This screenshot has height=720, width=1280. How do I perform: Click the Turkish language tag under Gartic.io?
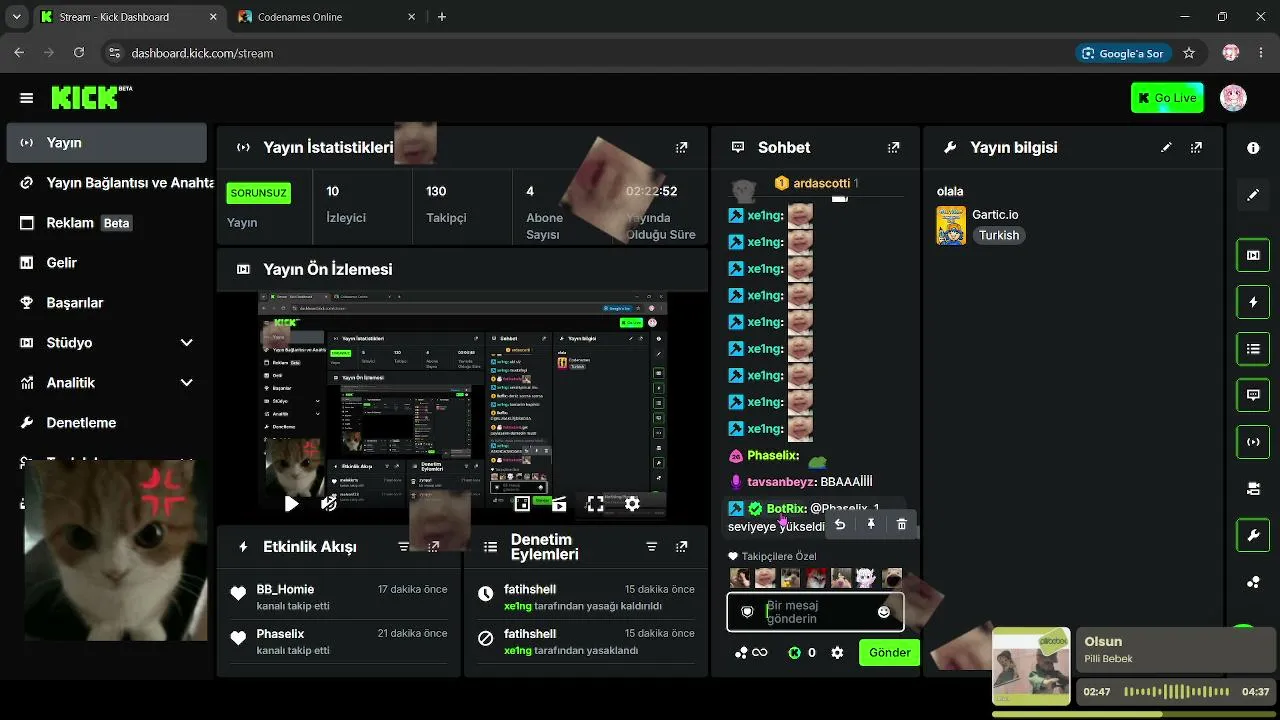(999, 235)
